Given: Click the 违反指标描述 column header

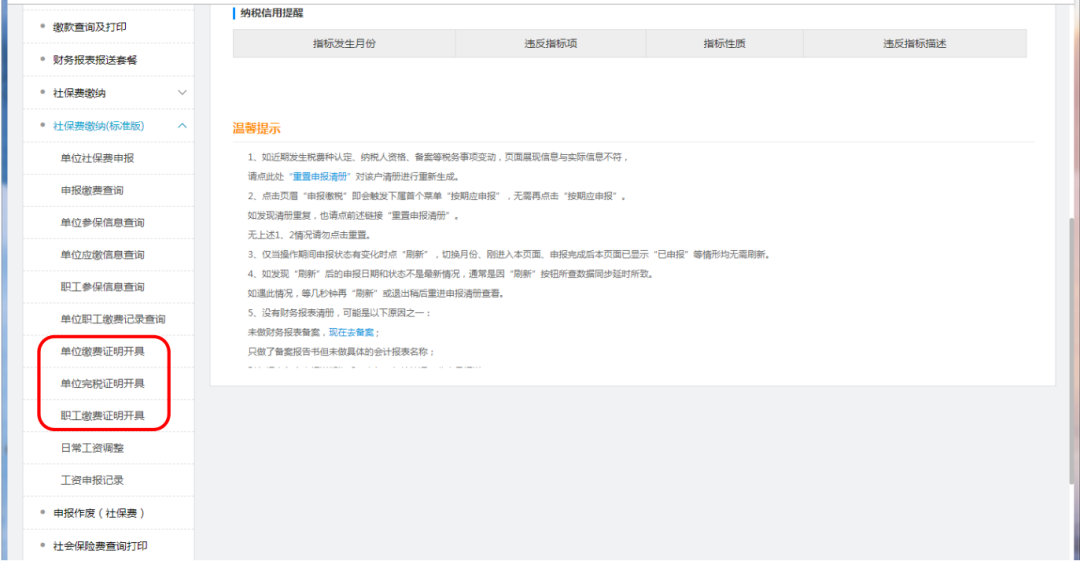Looking at the screenshot, I should (915, 43).
